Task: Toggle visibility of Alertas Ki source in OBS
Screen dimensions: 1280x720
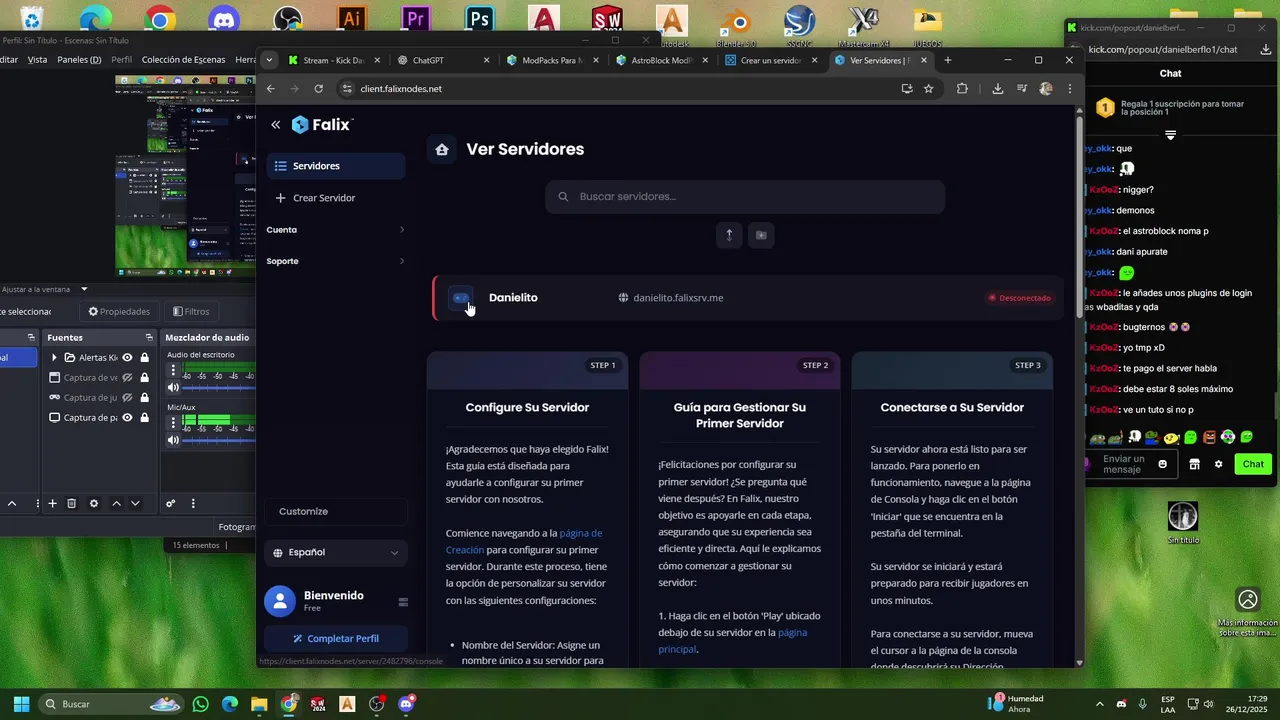Action: pyautogui.click(x=127, y=358)
